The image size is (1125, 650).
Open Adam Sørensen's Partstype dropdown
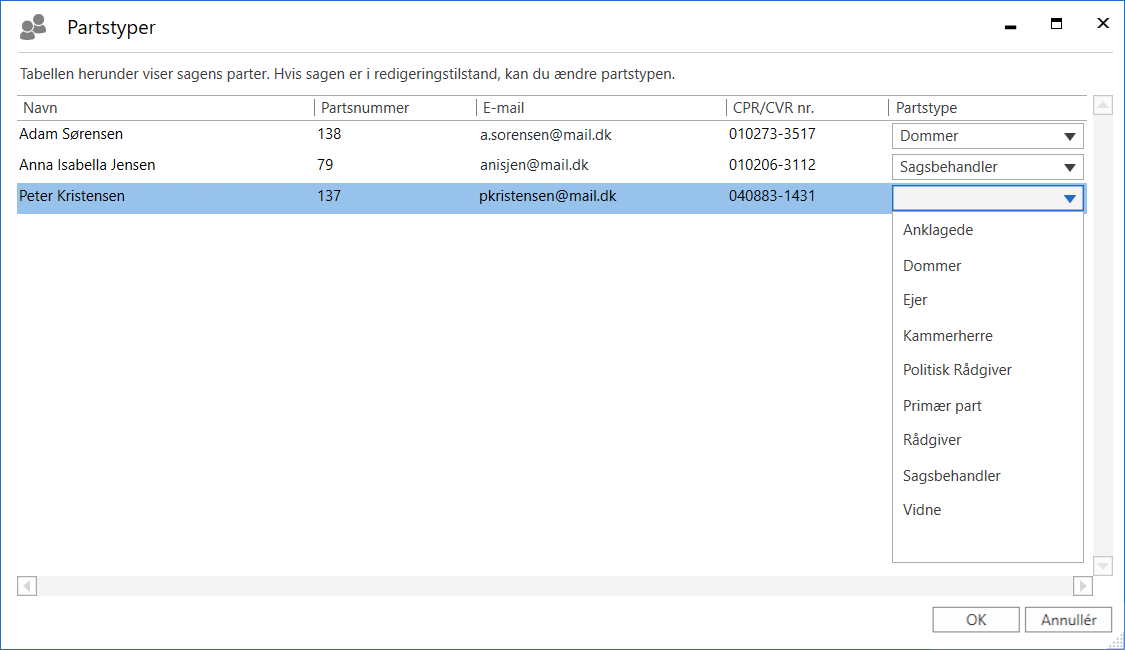click(x=1069, y=137)
